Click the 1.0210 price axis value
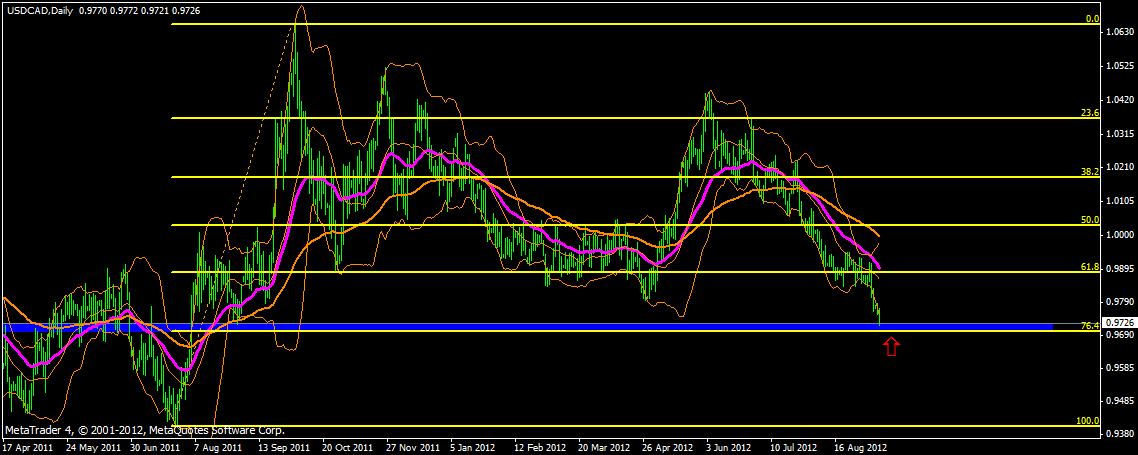 (x=1120, y=167)
